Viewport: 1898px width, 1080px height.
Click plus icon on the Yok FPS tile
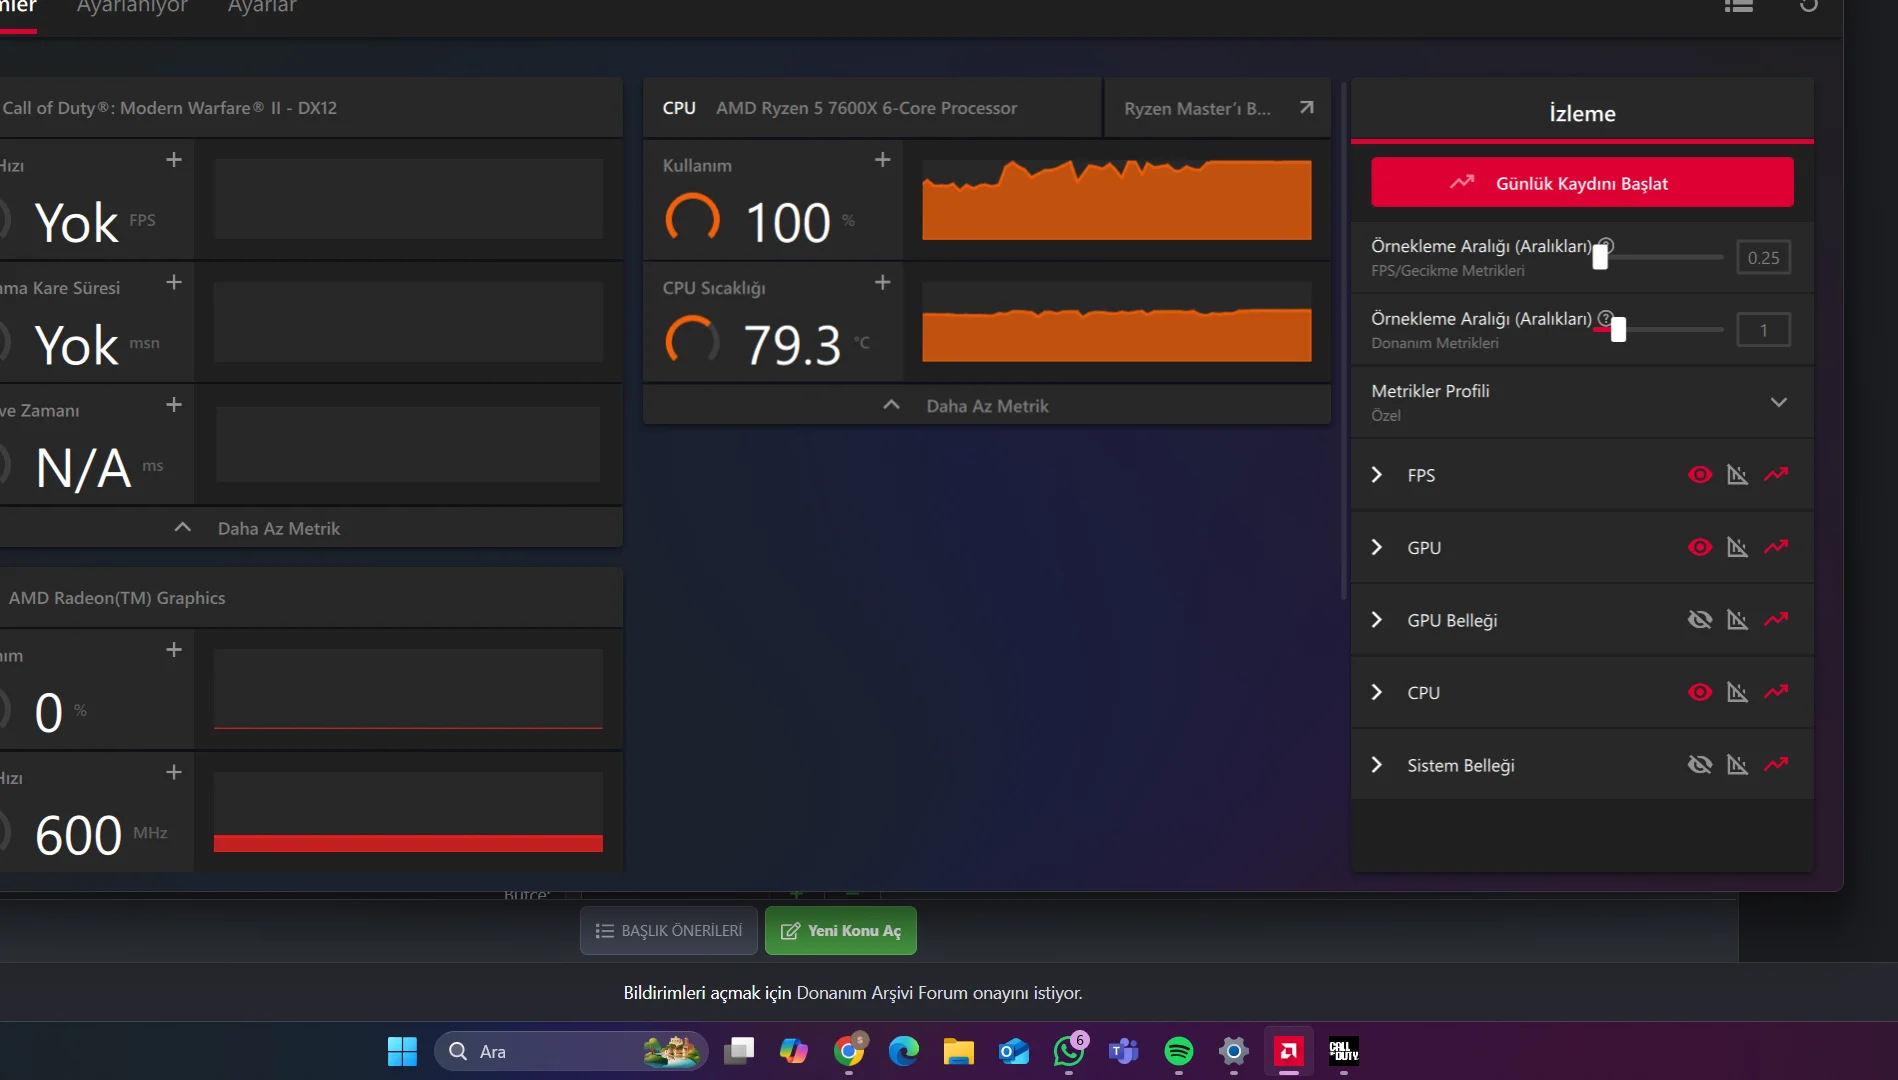tap(174, 160)
